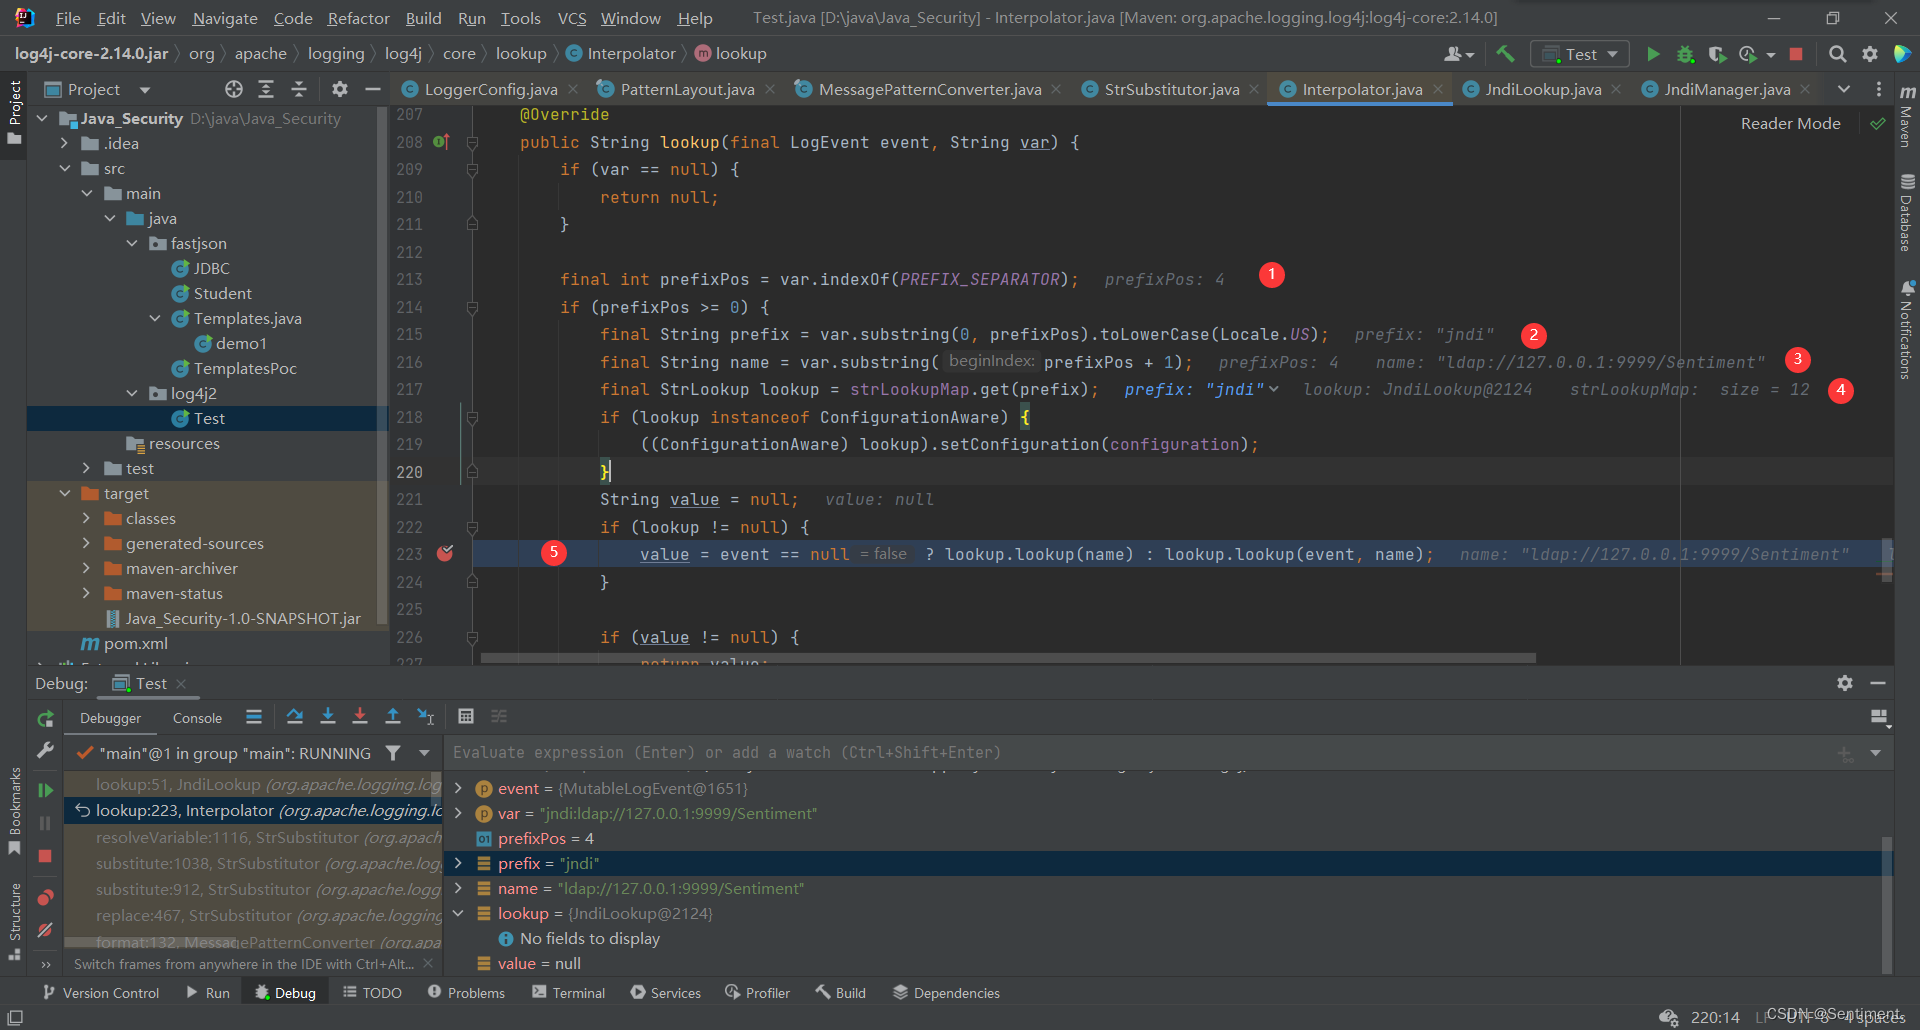Screen dimensions: 1920x1030
Task: Toggle Notifications tool window side button
Action: point(1907,330)
